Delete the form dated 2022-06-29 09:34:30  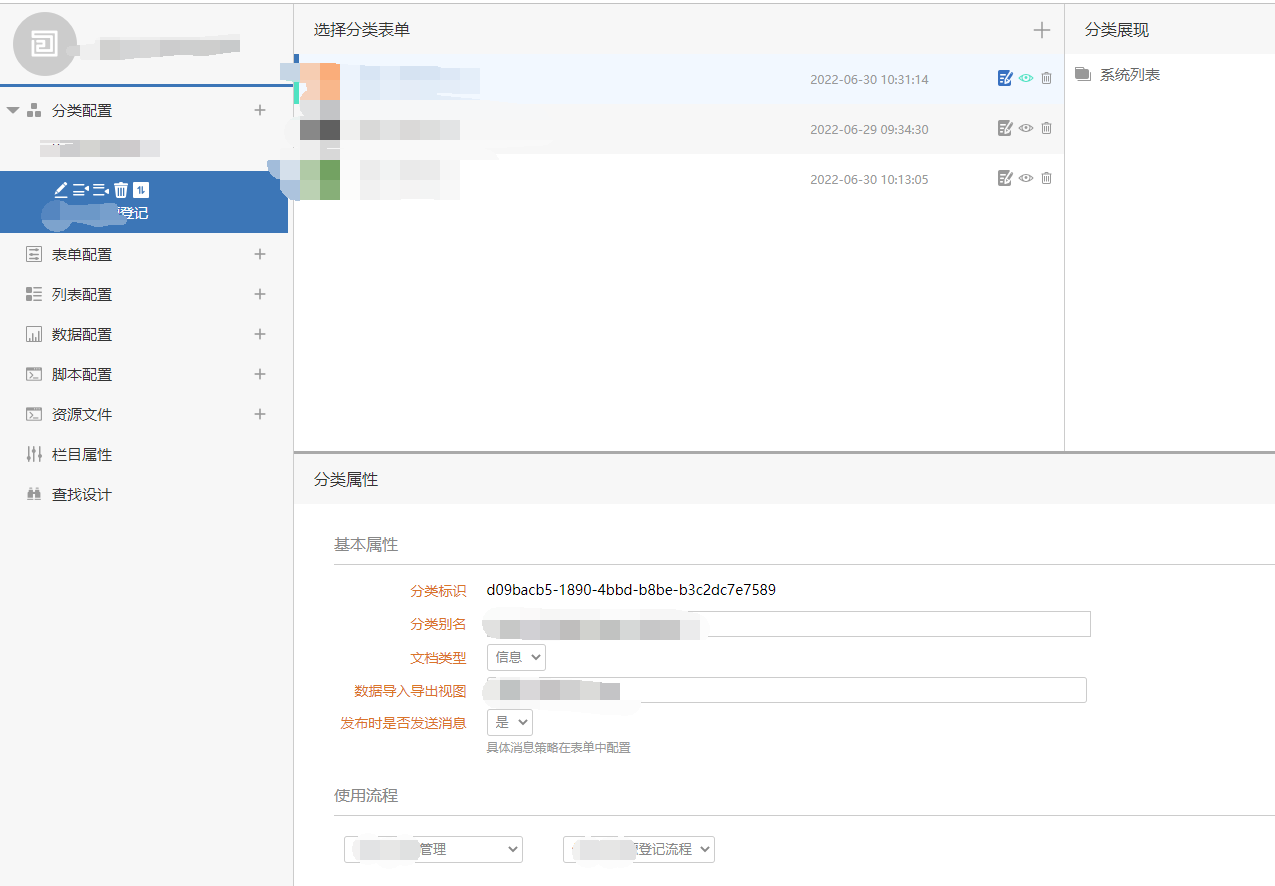point(1046,128)
